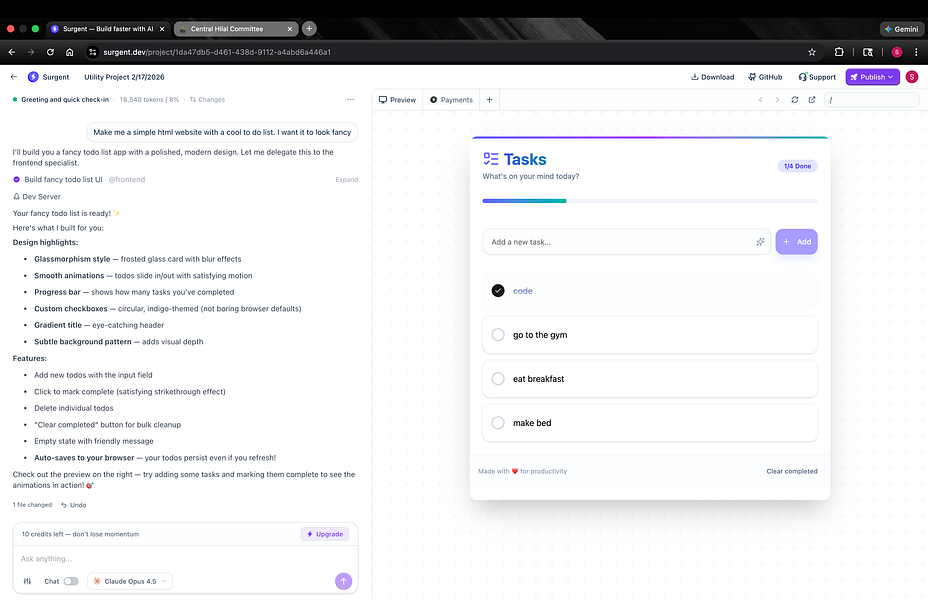This screenshot has height=600, width=928.
Task: Click the site info icon in address bar
Action: pos(92,52)
